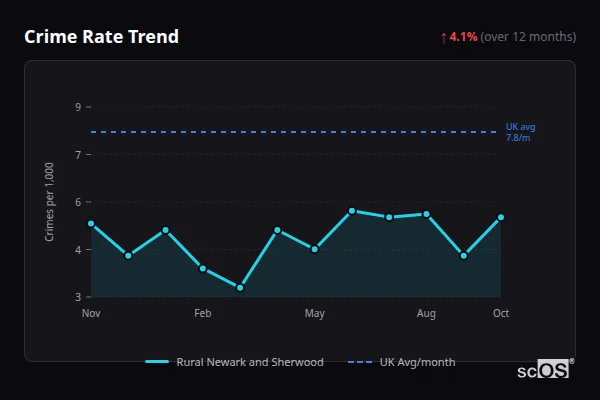
Task: Click the '4' y-axis tick label
Action: coord(78,250)
